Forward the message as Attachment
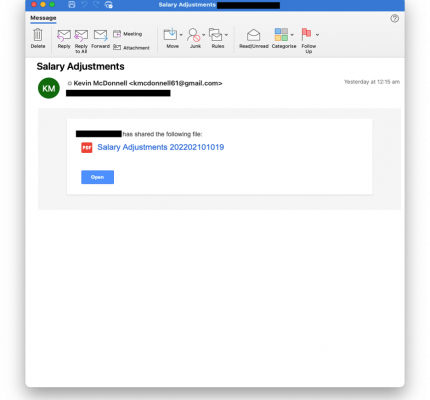This screenshot has height=400, width=430. coord(131,48)
